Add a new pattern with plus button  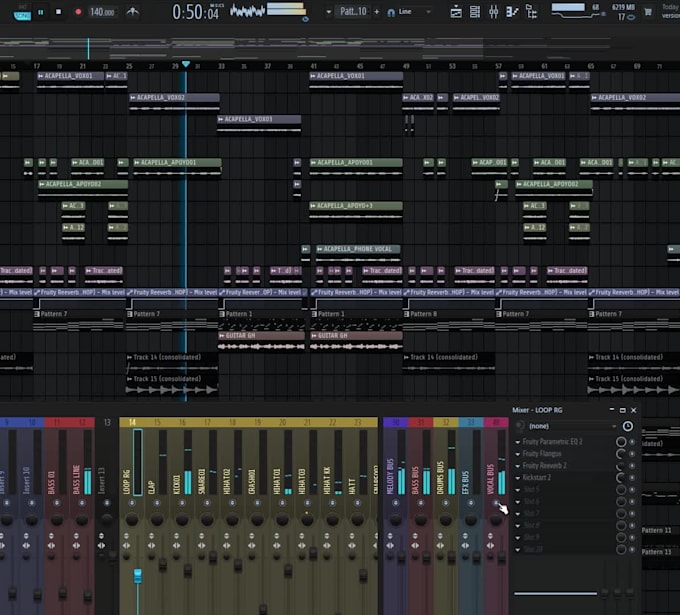click(x=376, y=12)
